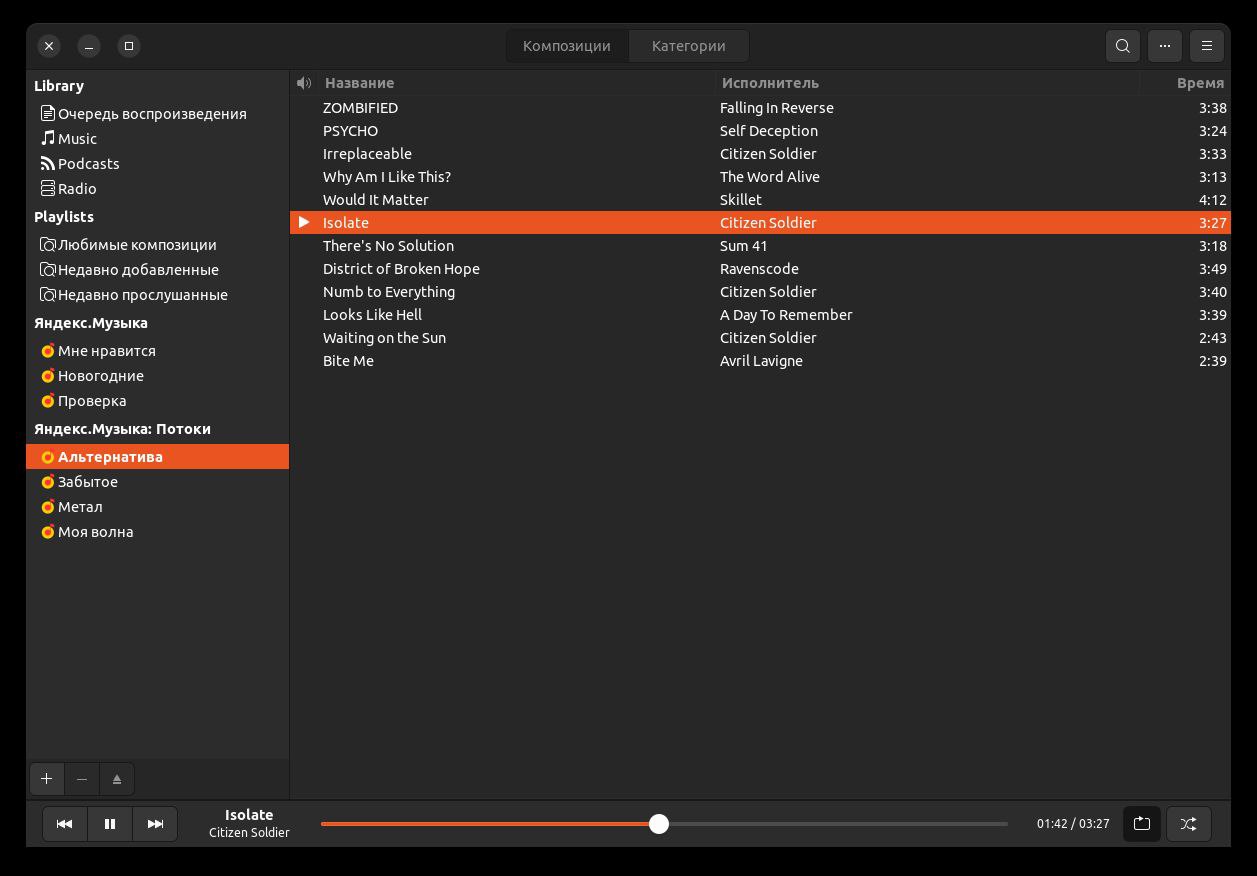Open the hamburger main menu
Screen dimensions: 1257x876
1207,46
